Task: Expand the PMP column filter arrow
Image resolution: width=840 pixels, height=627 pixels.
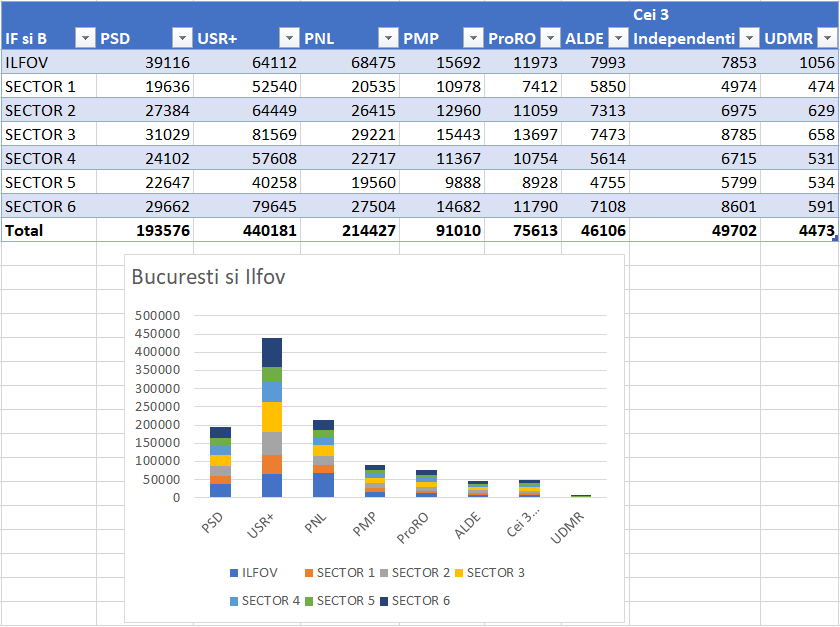Action: click(x=473, y=38)
